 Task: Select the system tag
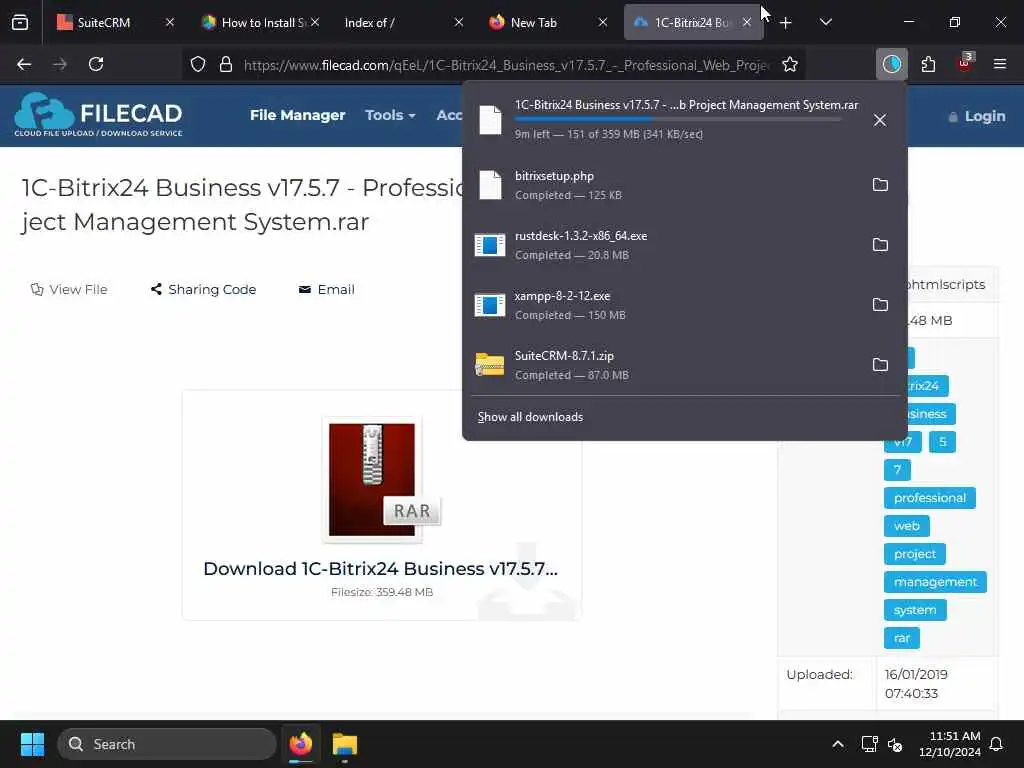tap(915, 610)
